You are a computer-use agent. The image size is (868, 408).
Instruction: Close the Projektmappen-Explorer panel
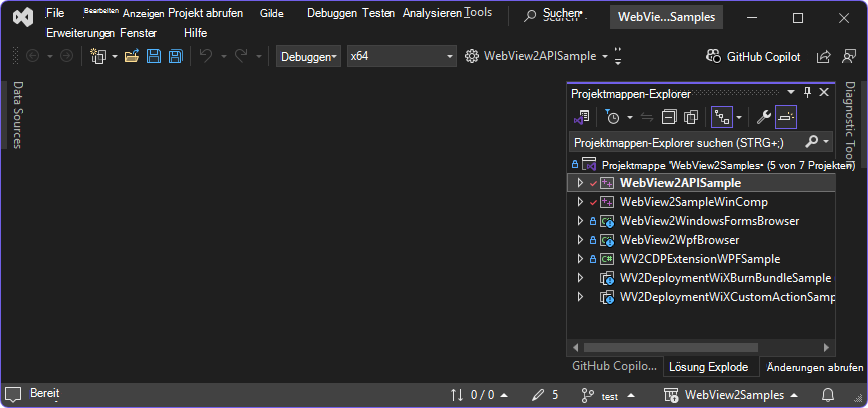(824, 92)
